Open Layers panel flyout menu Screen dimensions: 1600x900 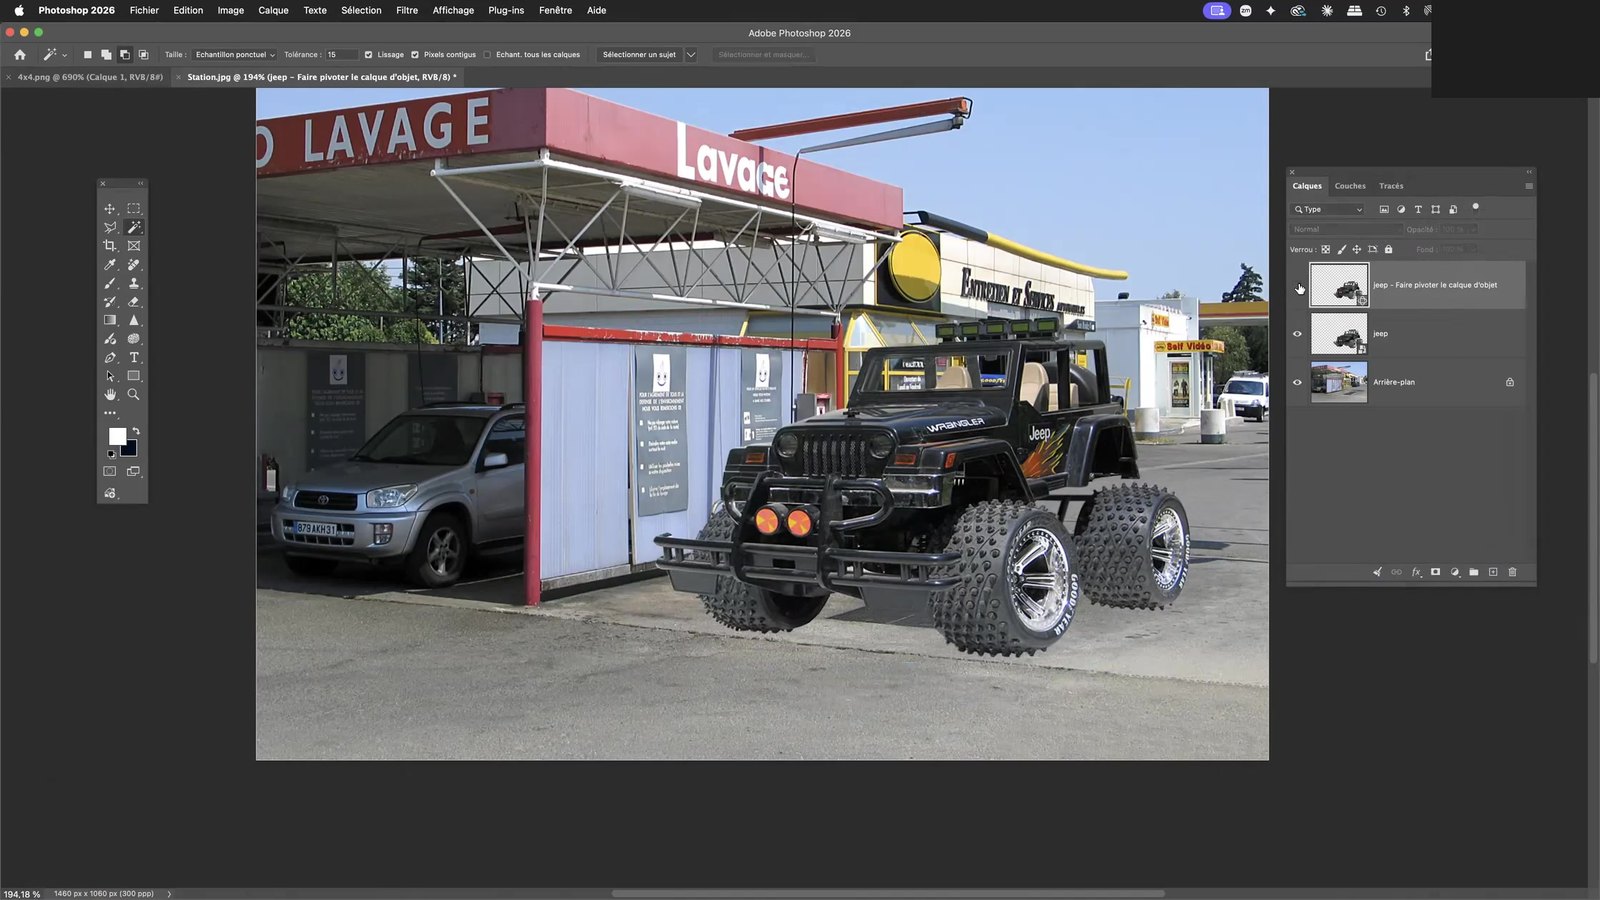(1528, 186)
